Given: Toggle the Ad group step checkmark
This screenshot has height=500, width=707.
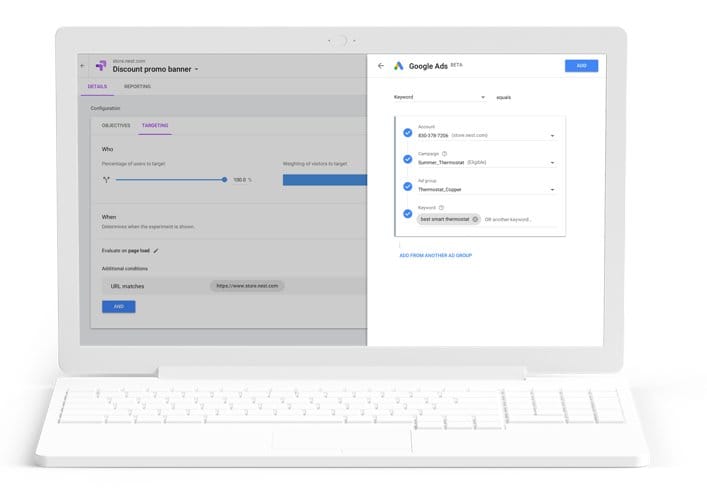Looking at the screenshot, I should pyautogui.click(x=407, y=186).
